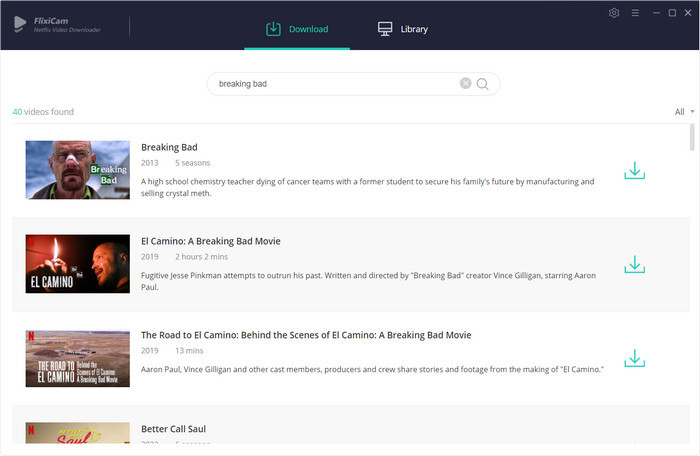Open the settings gear in title bar

click(x=614, y=13)
